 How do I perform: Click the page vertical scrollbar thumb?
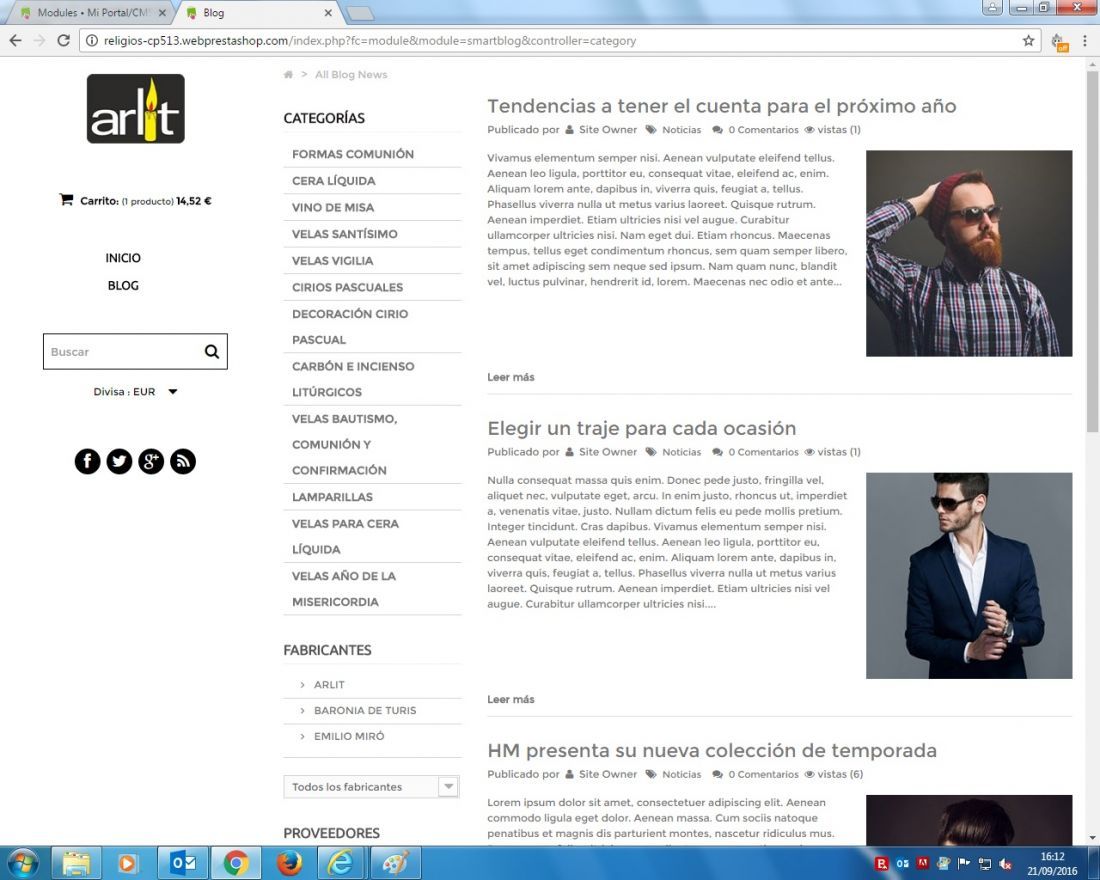(1092, 251)
